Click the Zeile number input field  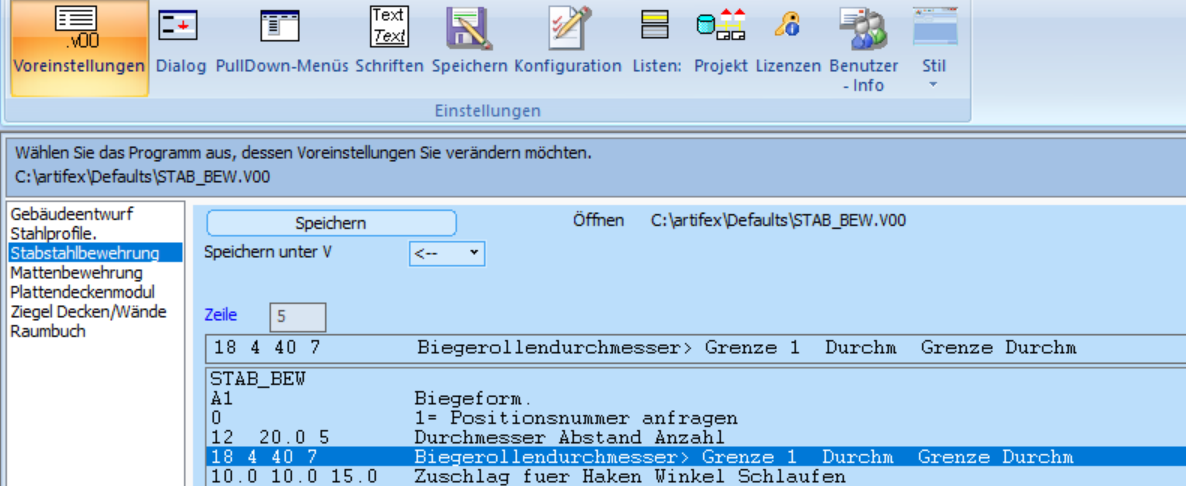298,317
